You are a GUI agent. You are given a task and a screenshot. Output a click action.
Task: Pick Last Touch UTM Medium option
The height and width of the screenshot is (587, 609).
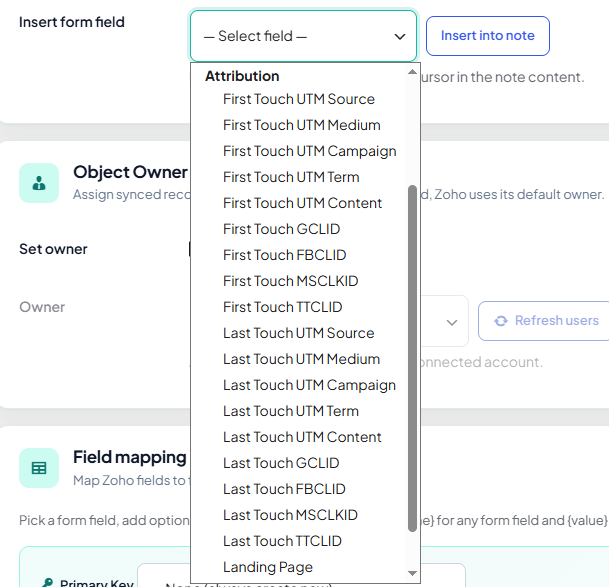pos(298,359)
